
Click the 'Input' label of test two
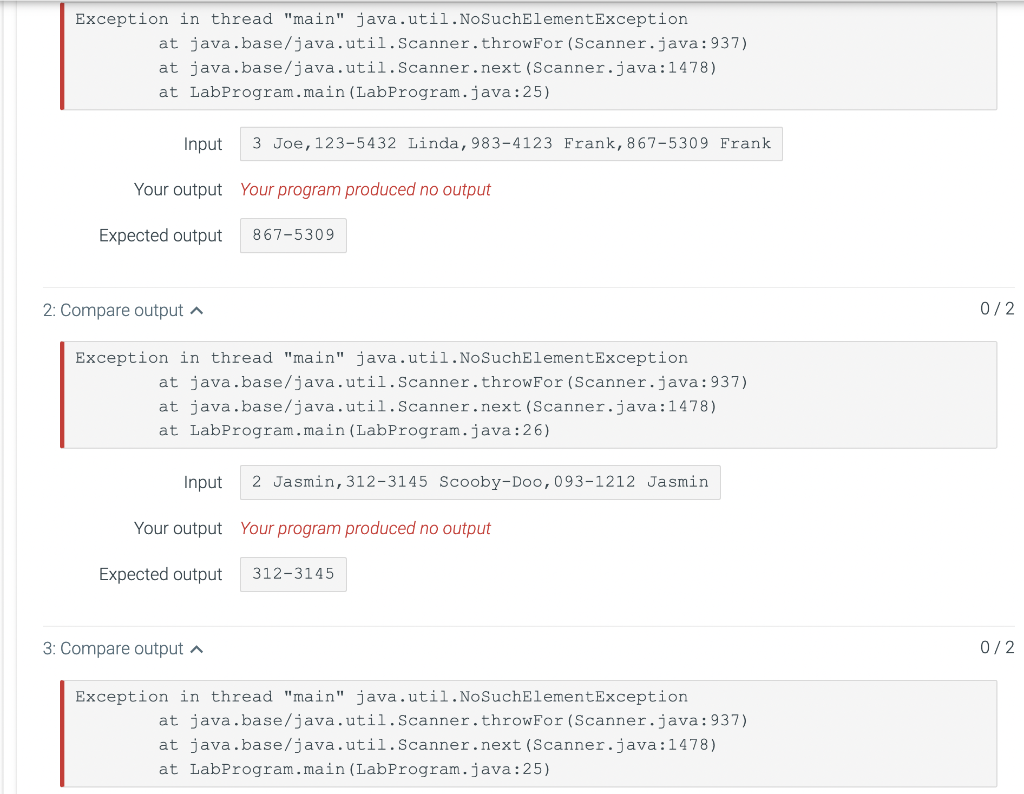click(203, 482)
